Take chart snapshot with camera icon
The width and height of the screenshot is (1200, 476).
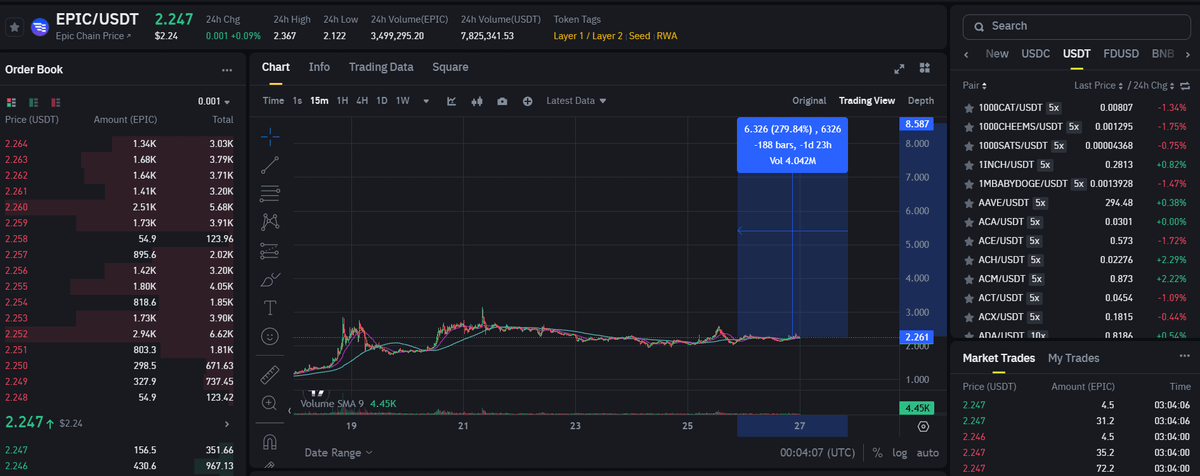502,101
